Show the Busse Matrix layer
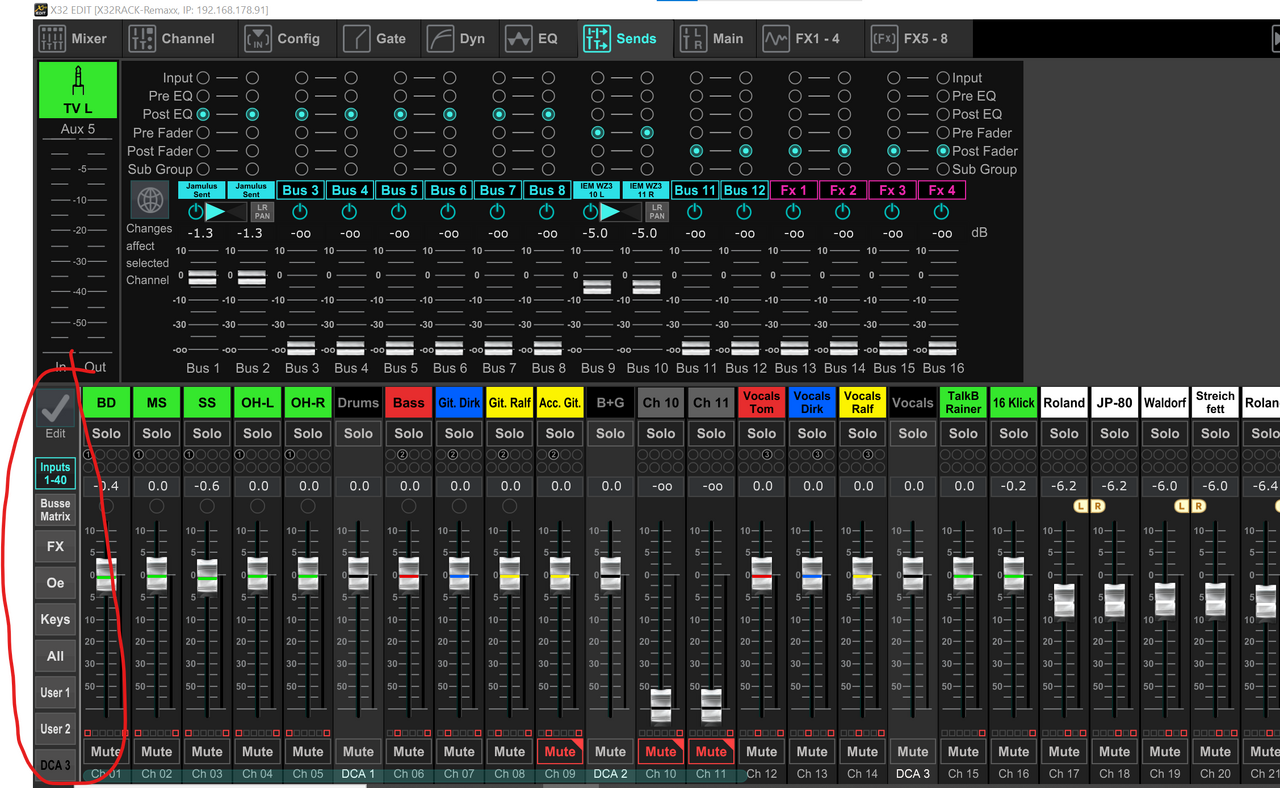 [56, 510]
